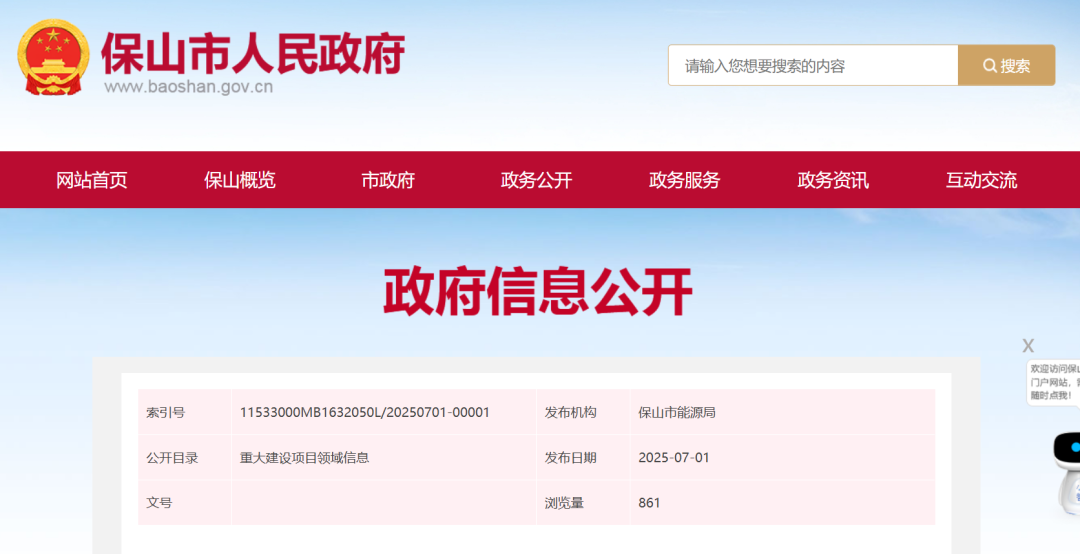This screenshot has width=1080, height=554.
Task: Open 政务服务 from the red navigation bar
Action: 684,180
